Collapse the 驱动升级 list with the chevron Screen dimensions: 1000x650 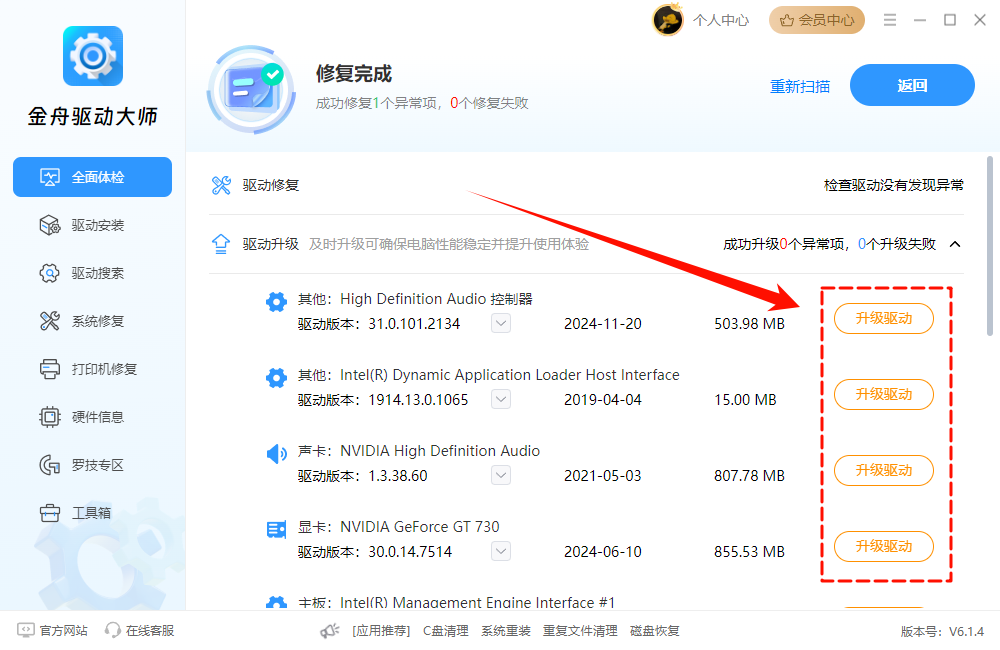[x=955, y=243]
